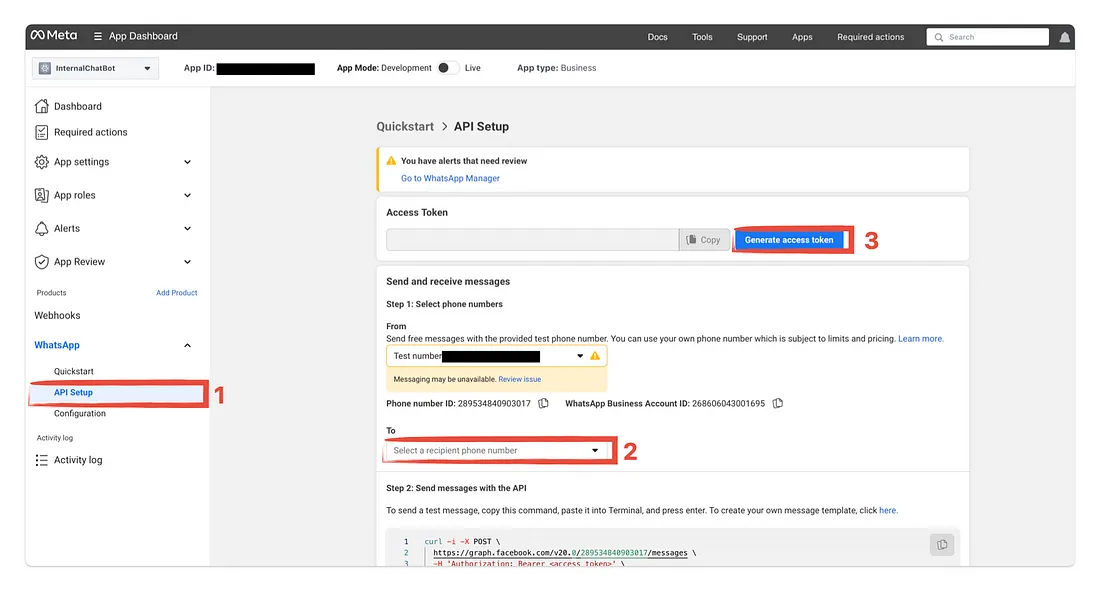
Task: Copy the Phone number ID
Action: pyautogui.click(x=543, y=404)
